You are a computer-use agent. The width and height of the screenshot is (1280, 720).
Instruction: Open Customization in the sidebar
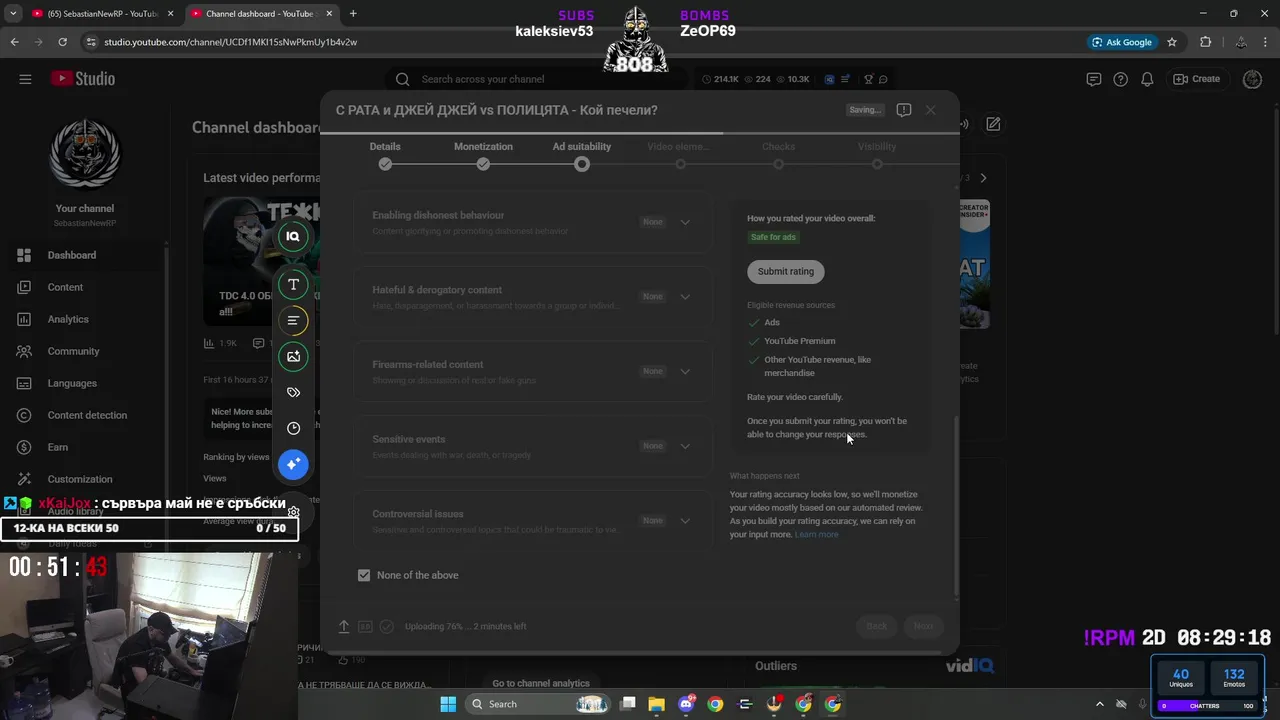click(84, 479)
